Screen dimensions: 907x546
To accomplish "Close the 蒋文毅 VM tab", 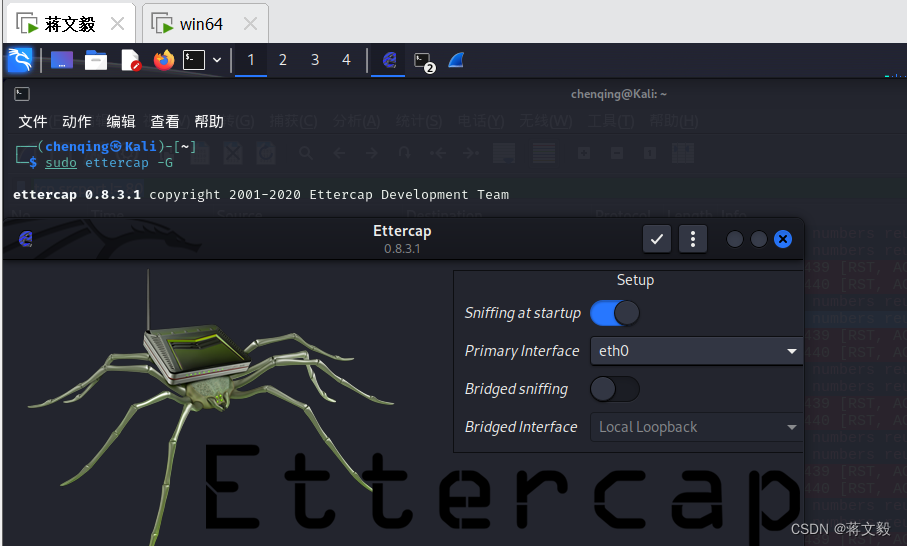I will coord(117,24).
